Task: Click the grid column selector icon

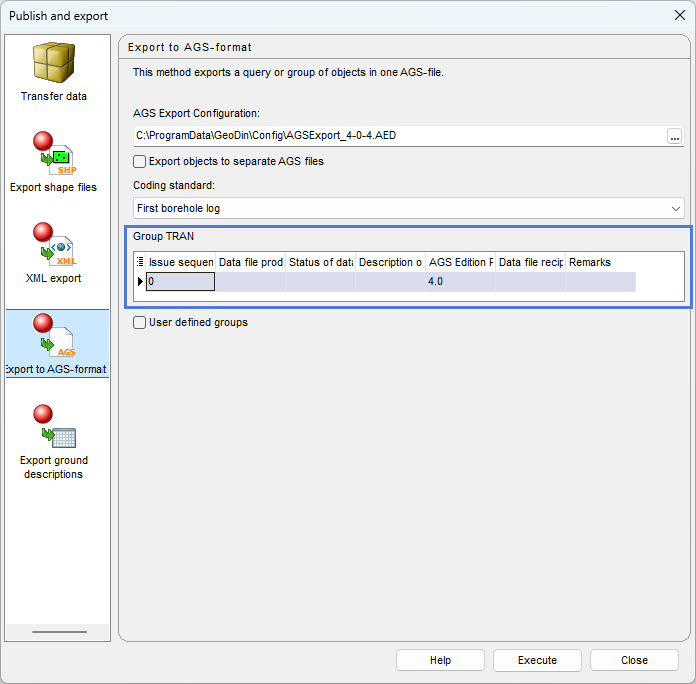Action: pyautogui.click(x=140, y=262)
